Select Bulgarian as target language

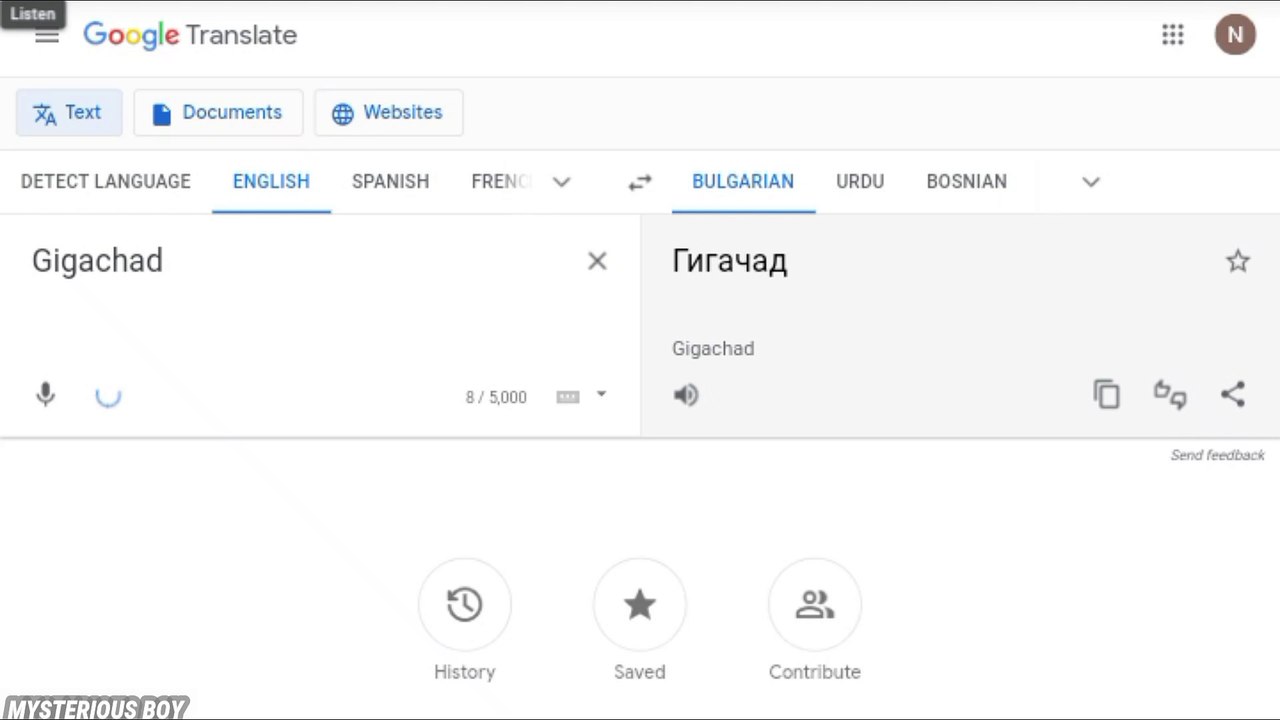743,181
